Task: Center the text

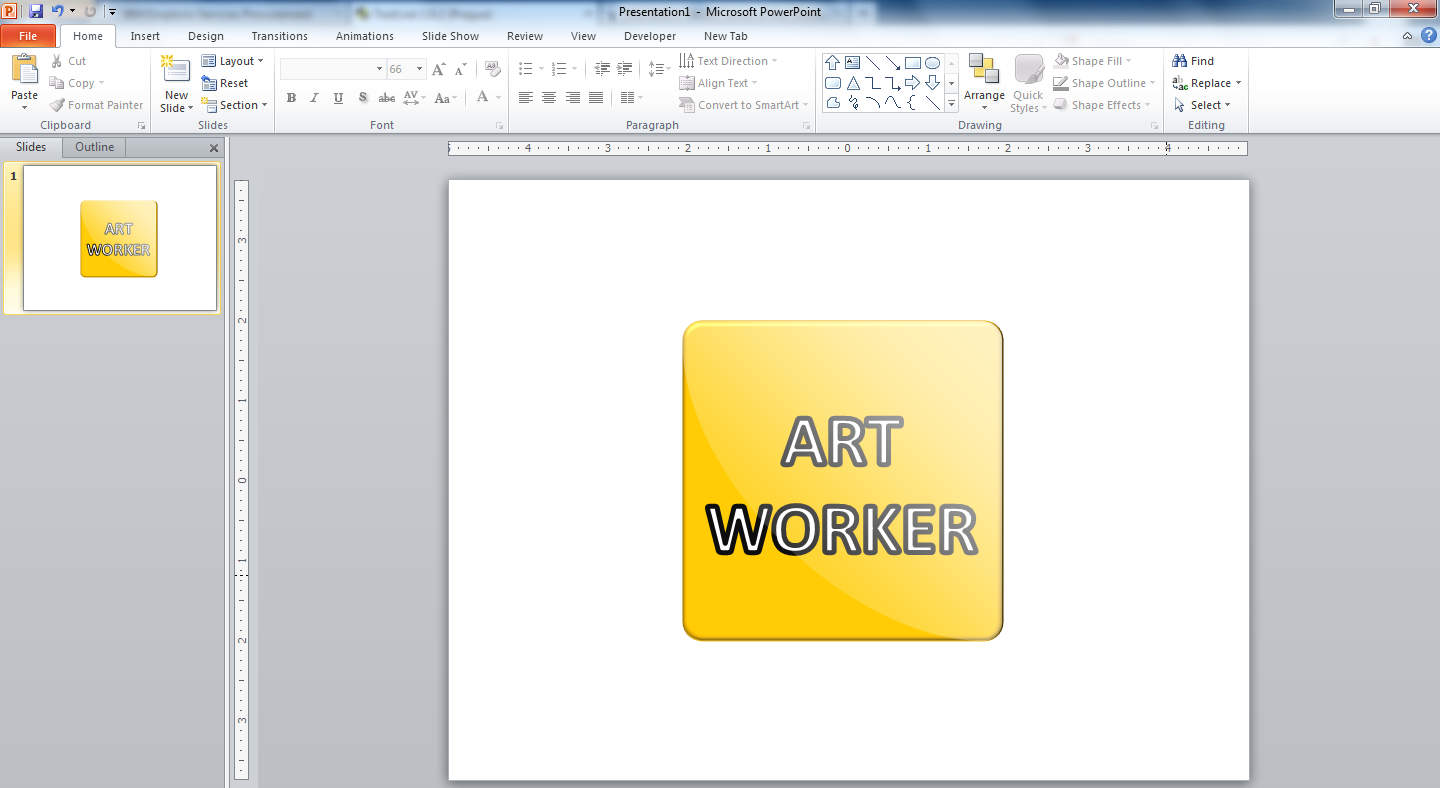Action: click(x=549, y=97)
